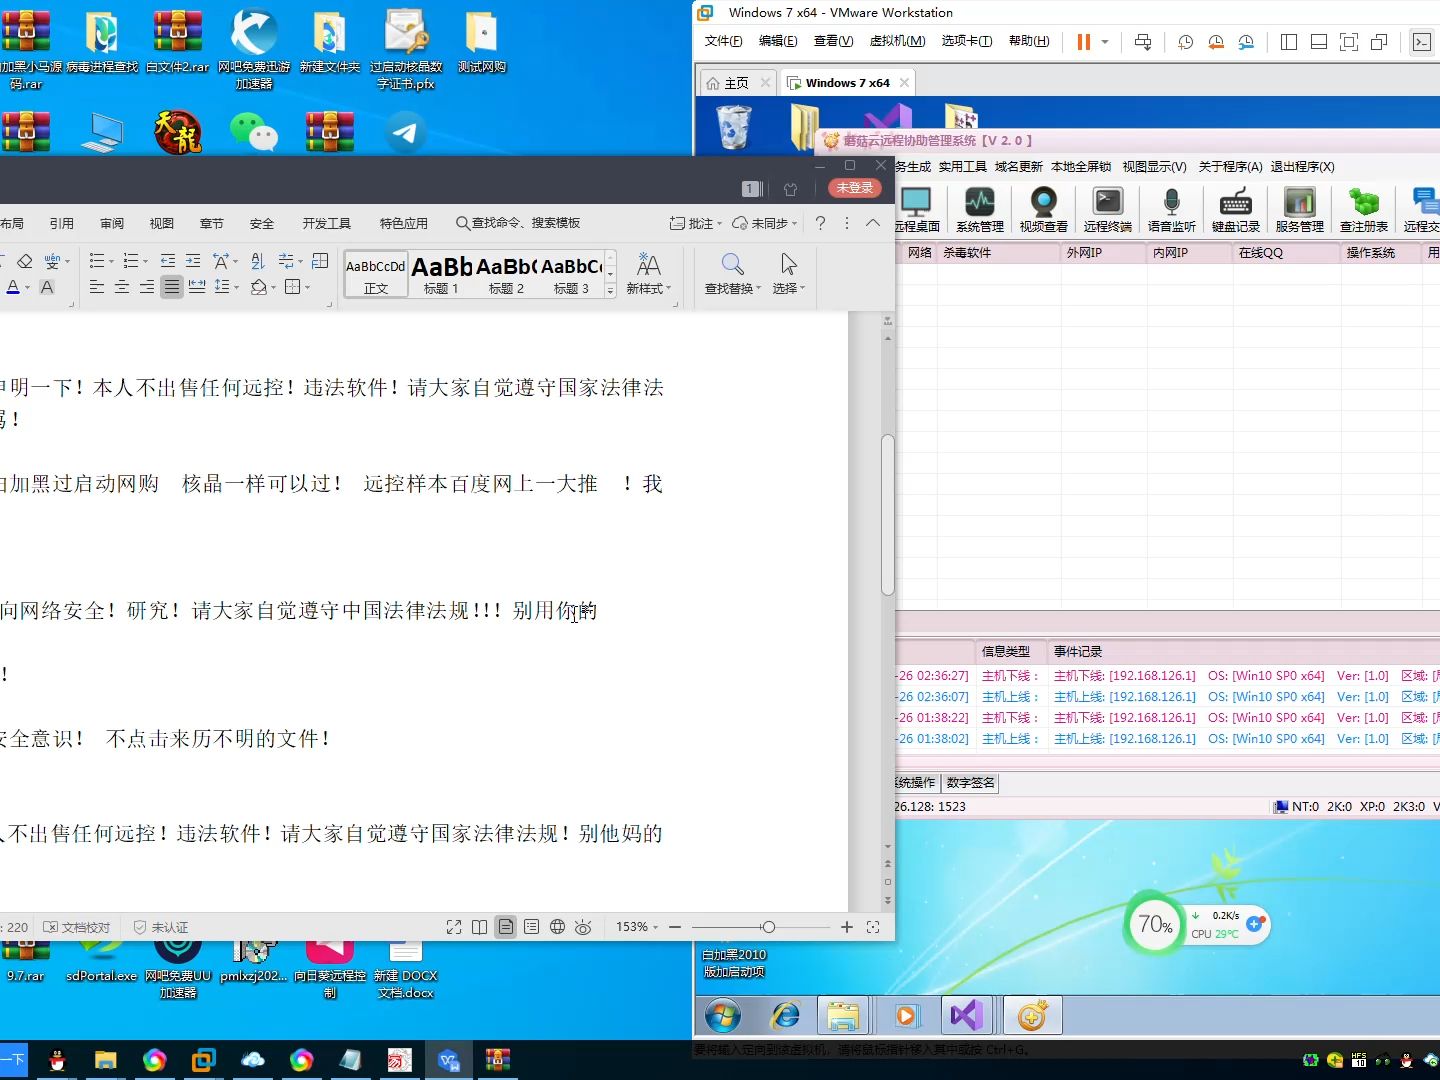Click 未认证 in status bar
The width and height of the screenshot is (1440, 1080).
coord(161,927)
